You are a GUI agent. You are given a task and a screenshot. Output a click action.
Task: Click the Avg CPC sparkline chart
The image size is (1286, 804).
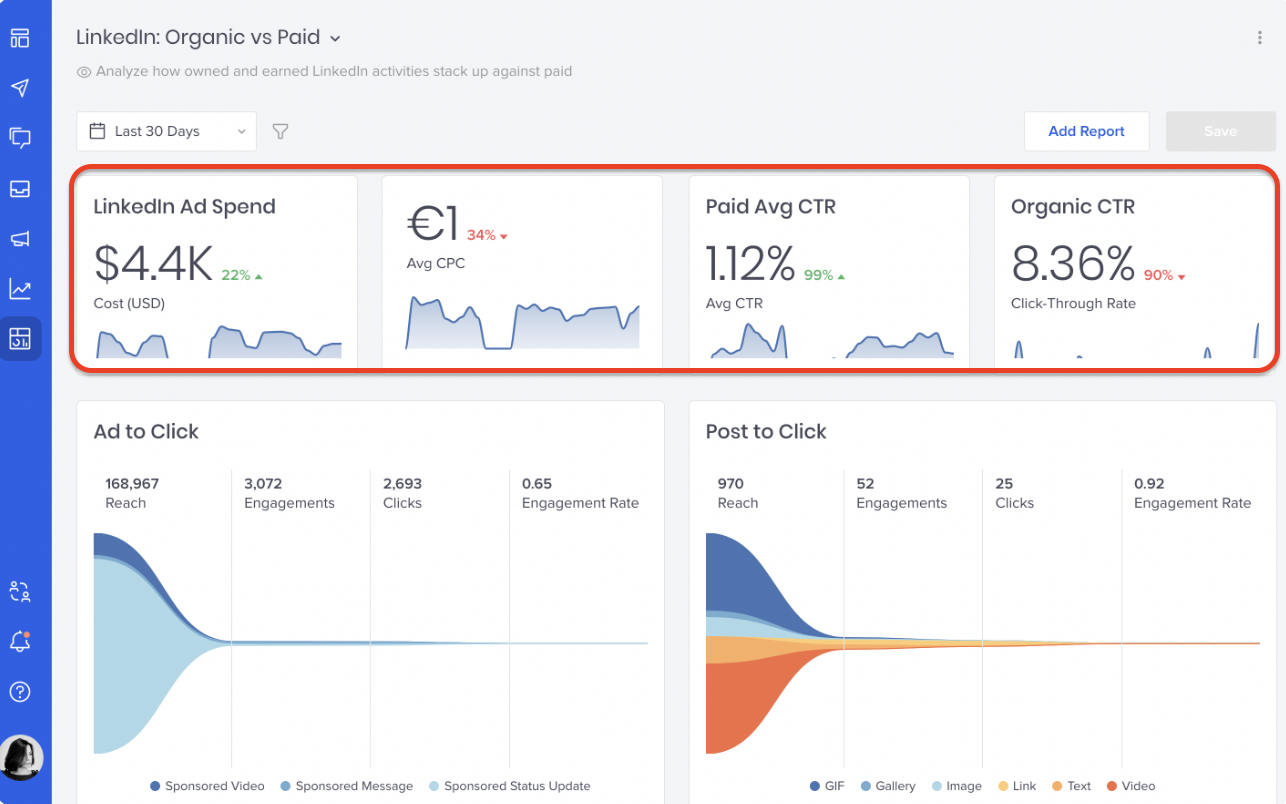click(523, 322)
